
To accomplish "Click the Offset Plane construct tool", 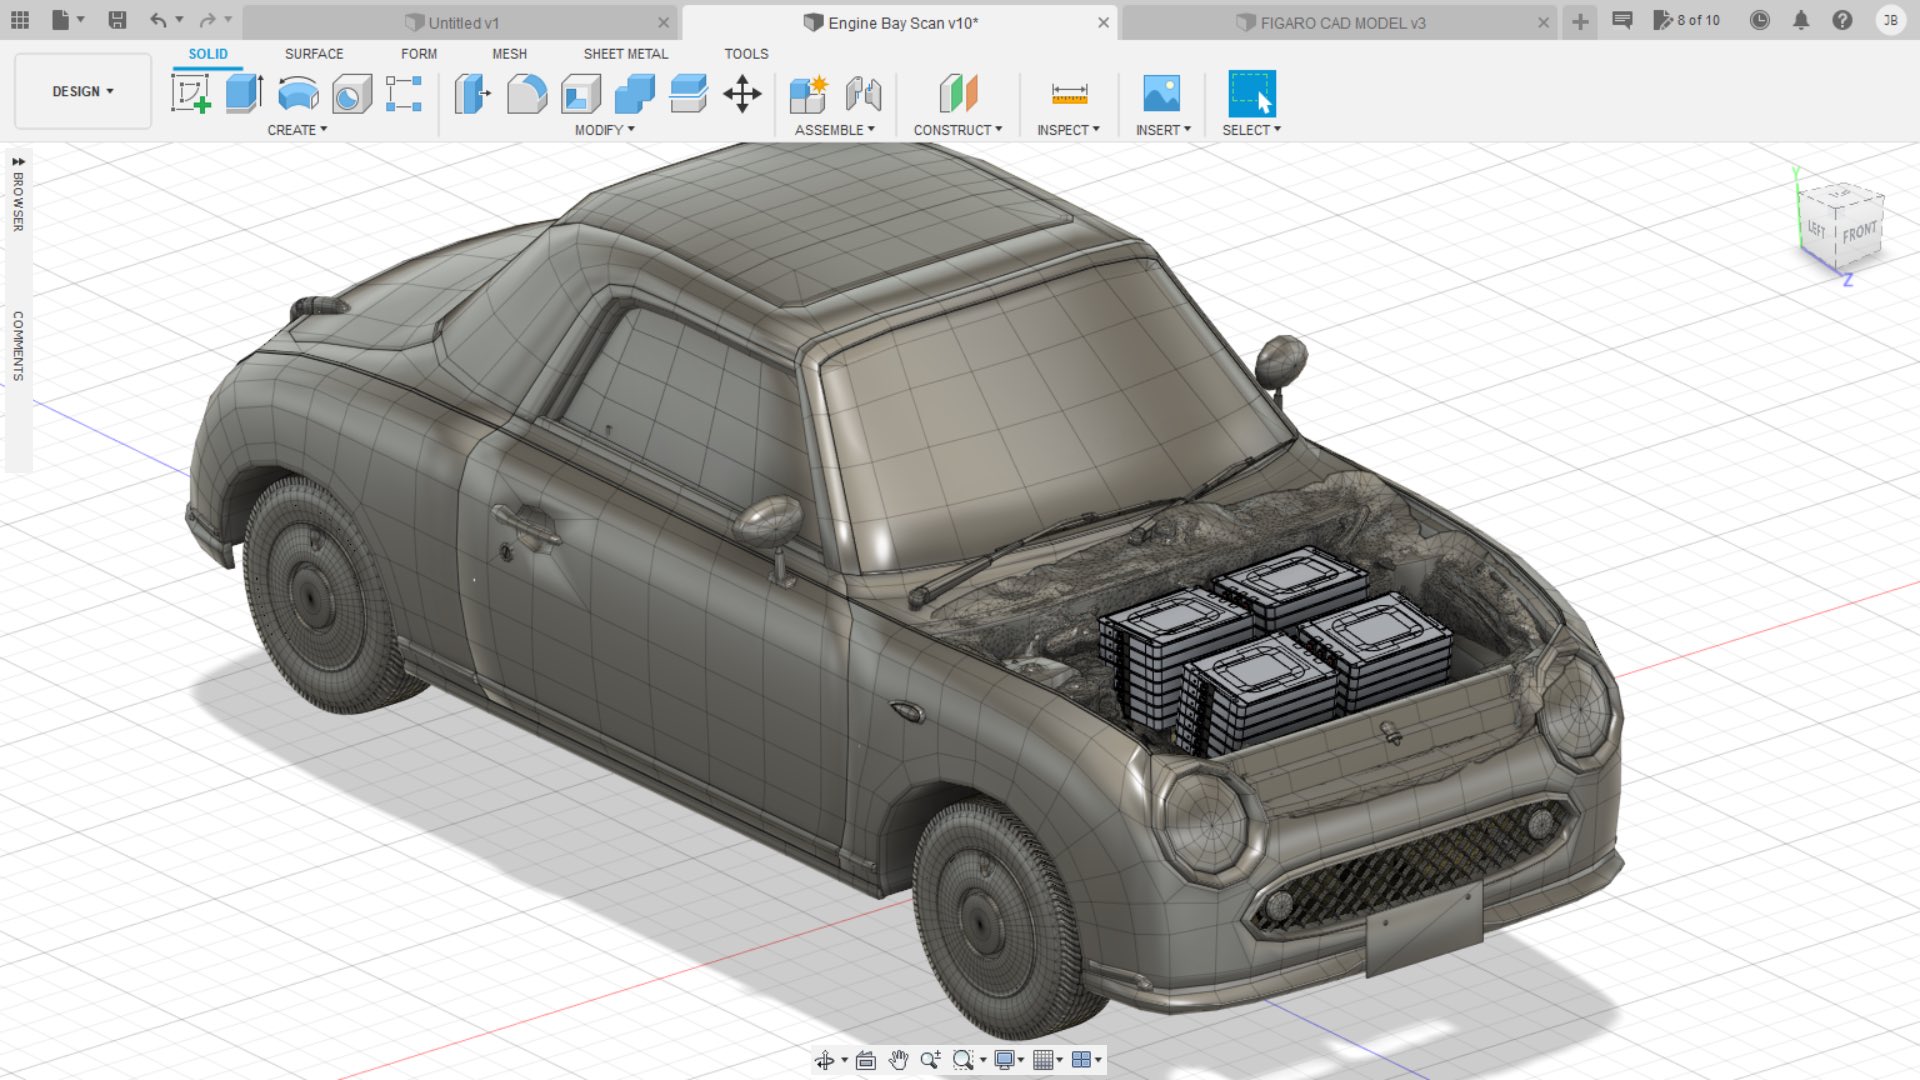I will pyautogui.click(x=958, y=94).
